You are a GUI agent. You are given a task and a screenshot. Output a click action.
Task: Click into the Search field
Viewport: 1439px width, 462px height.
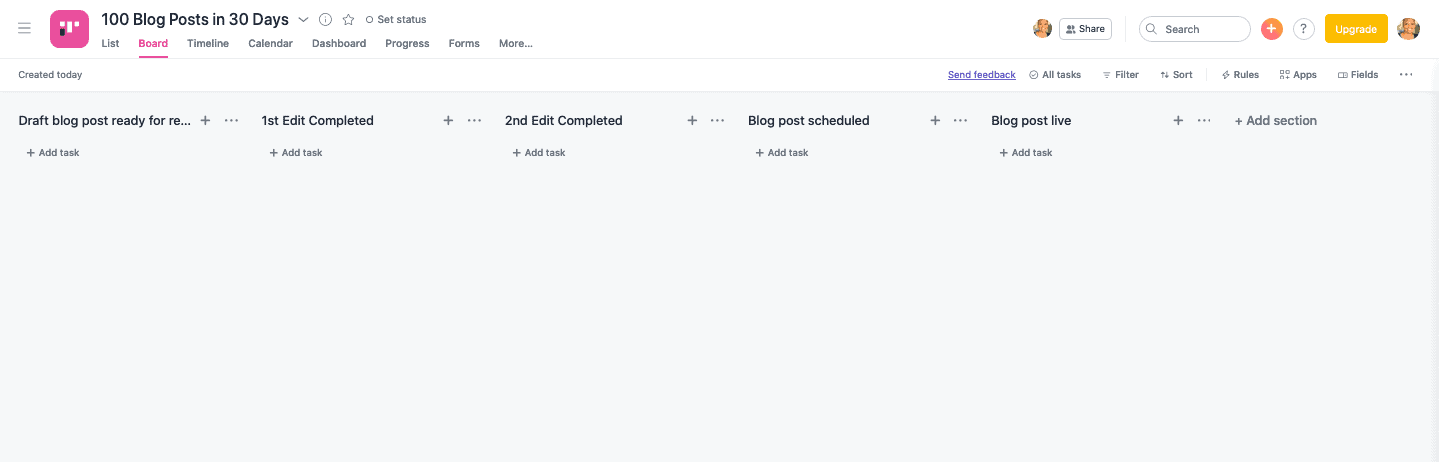point(1195,29)
